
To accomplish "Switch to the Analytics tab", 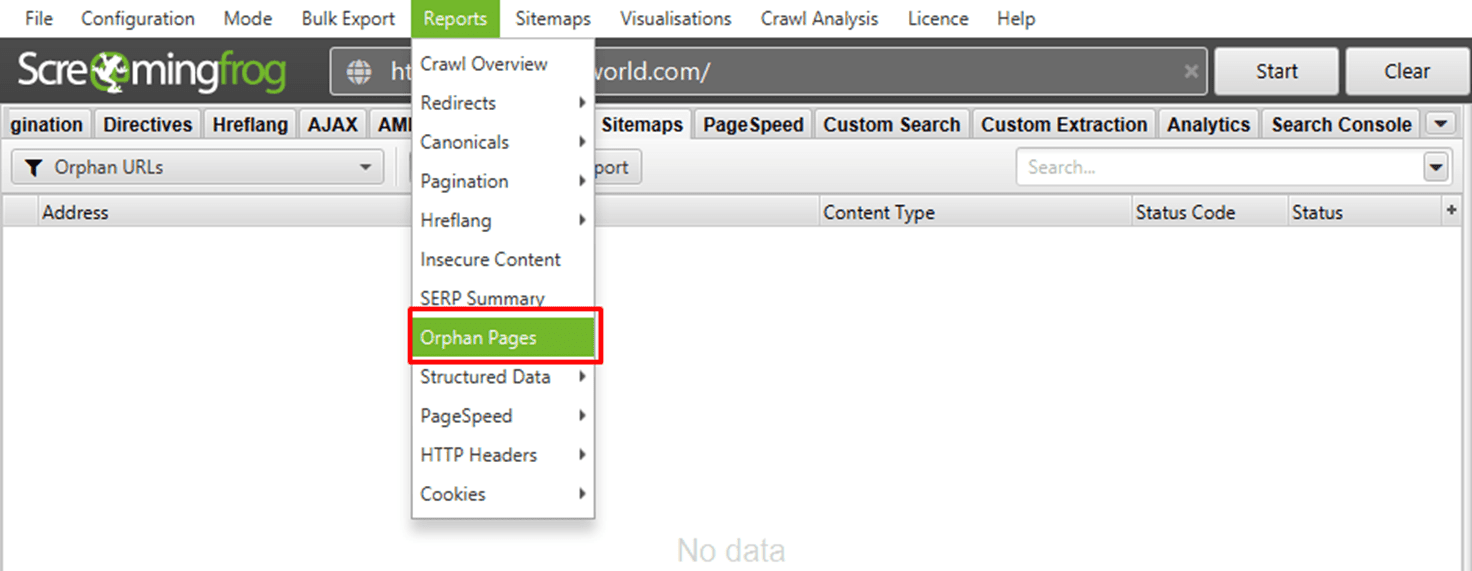I will [x=1208, y=125].
